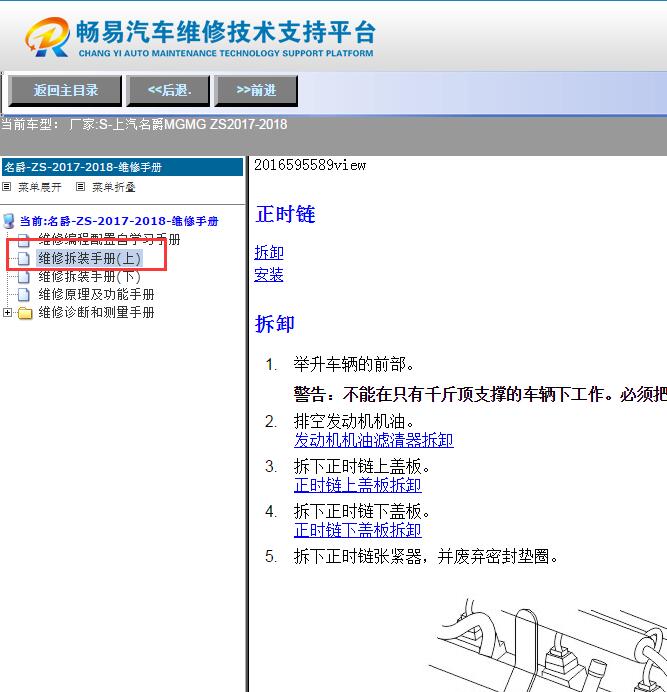Image resolution: width=667 pixels, height=692 pixels.
Task: Expand all menus via 菜单展开 text
Action: pos(40,187)
